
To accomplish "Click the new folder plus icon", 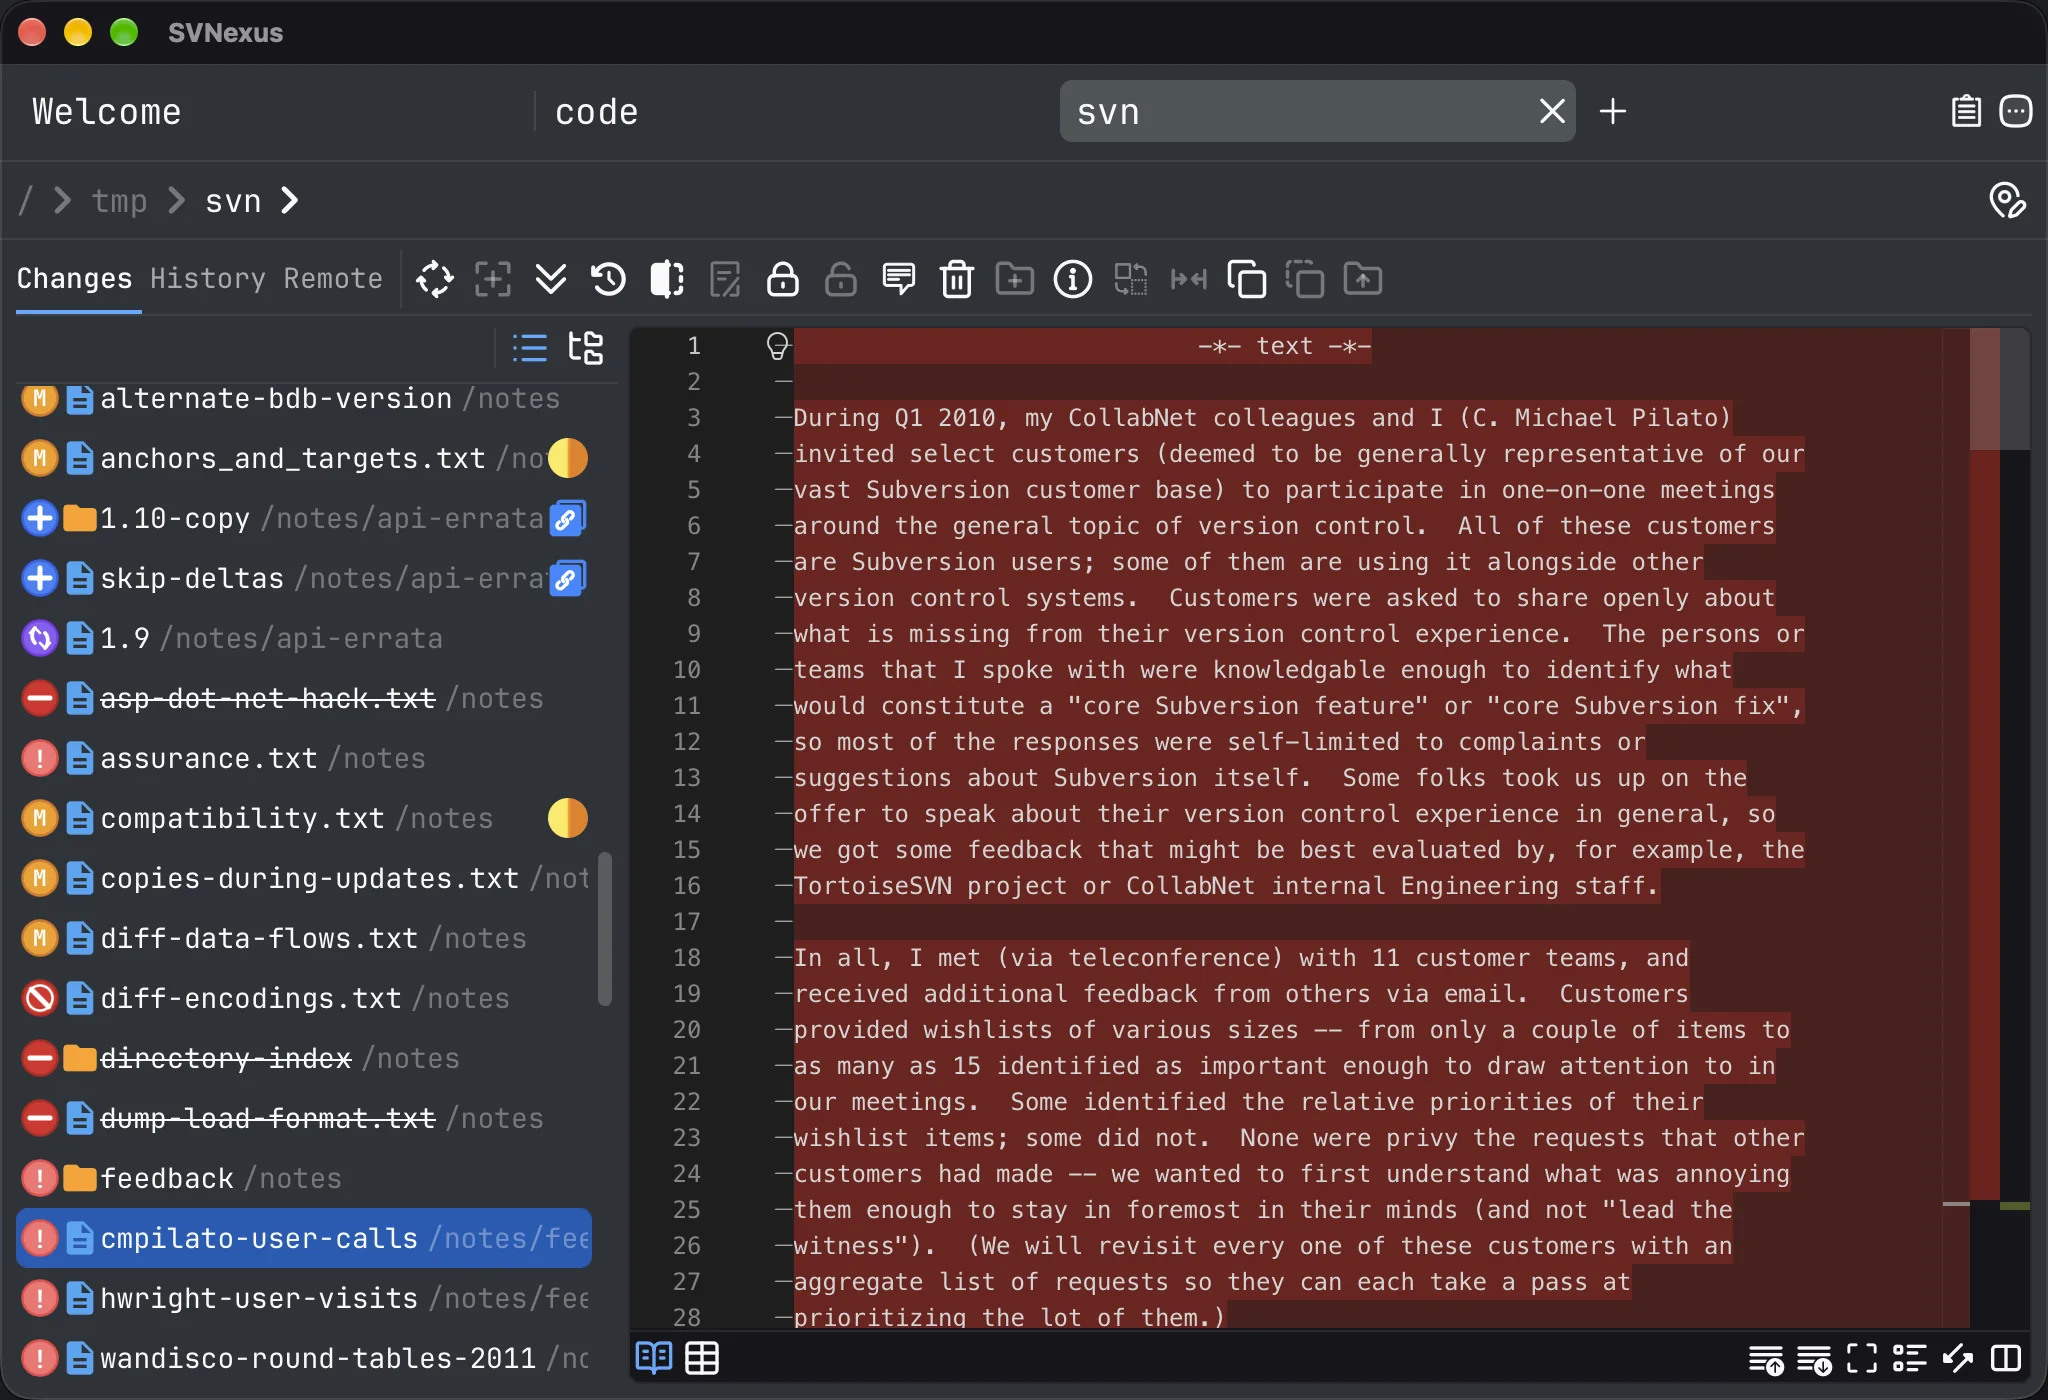I will (1014, 279).
